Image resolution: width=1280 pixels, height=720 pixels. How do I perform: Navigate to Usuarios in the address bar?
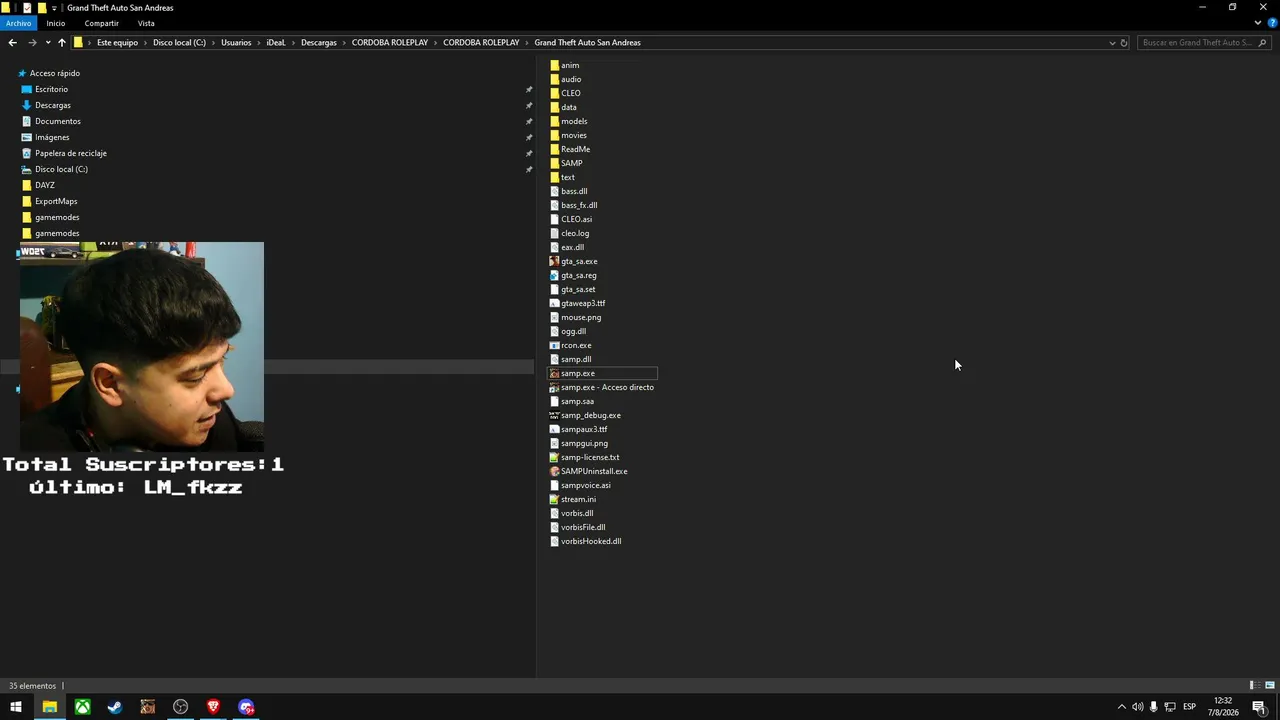(x=236, y=43)
